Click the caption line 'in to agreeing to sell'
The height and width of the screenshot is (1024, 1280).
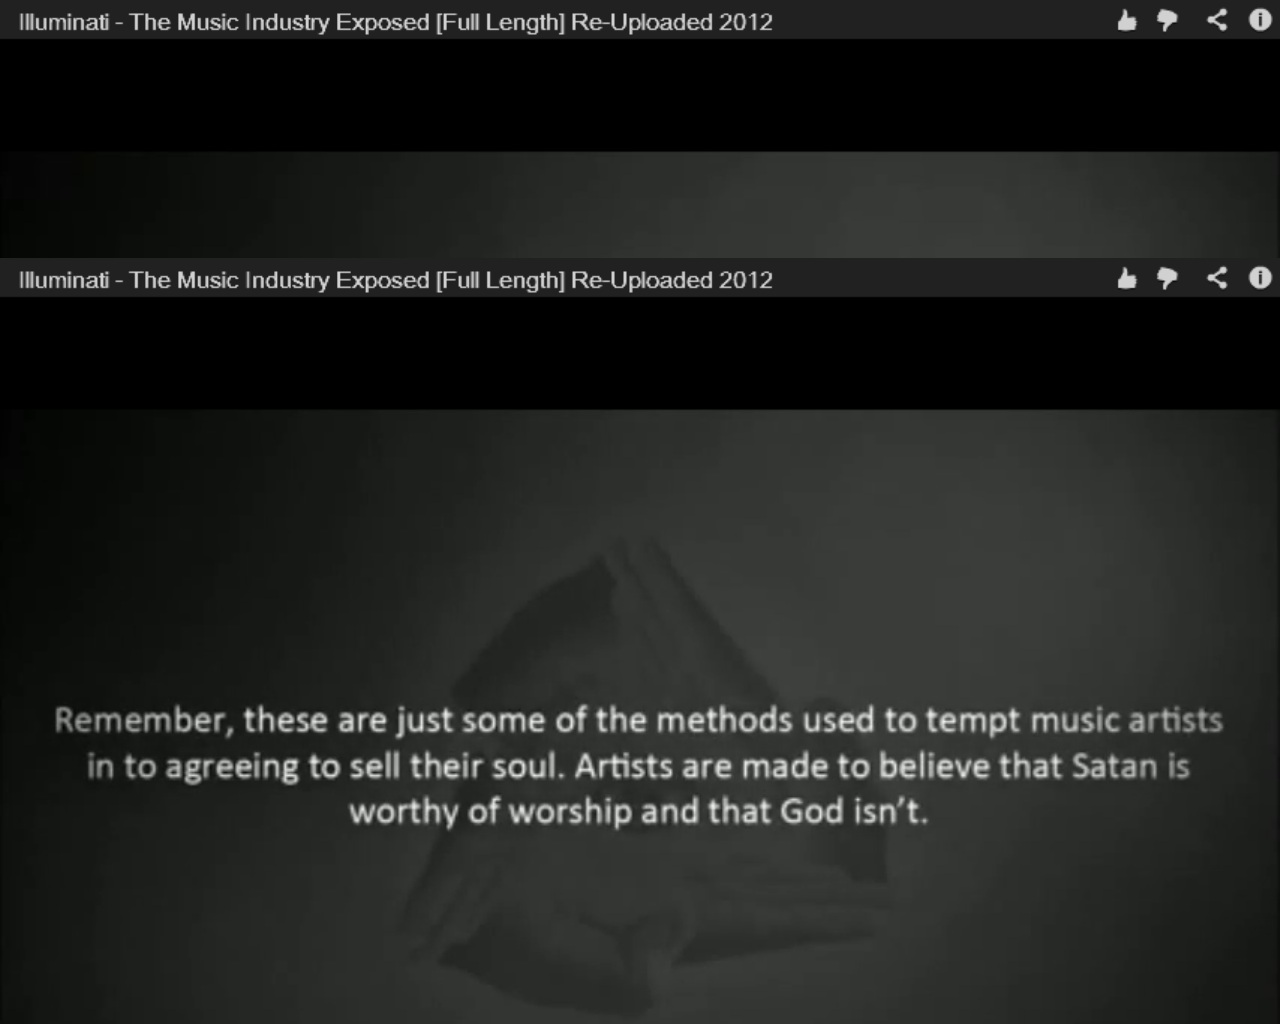638,767
